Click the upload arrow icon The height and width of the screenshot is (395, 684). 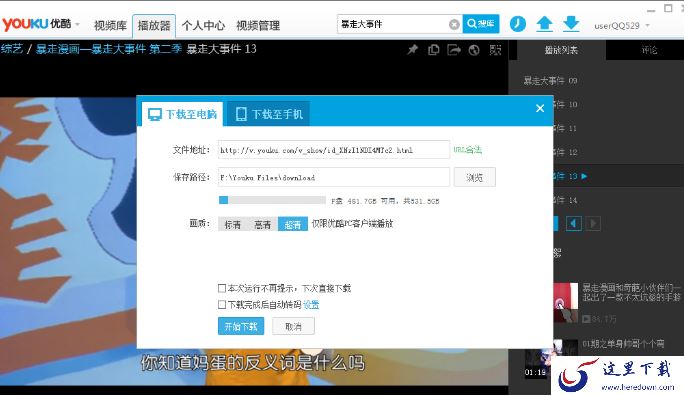544,24
